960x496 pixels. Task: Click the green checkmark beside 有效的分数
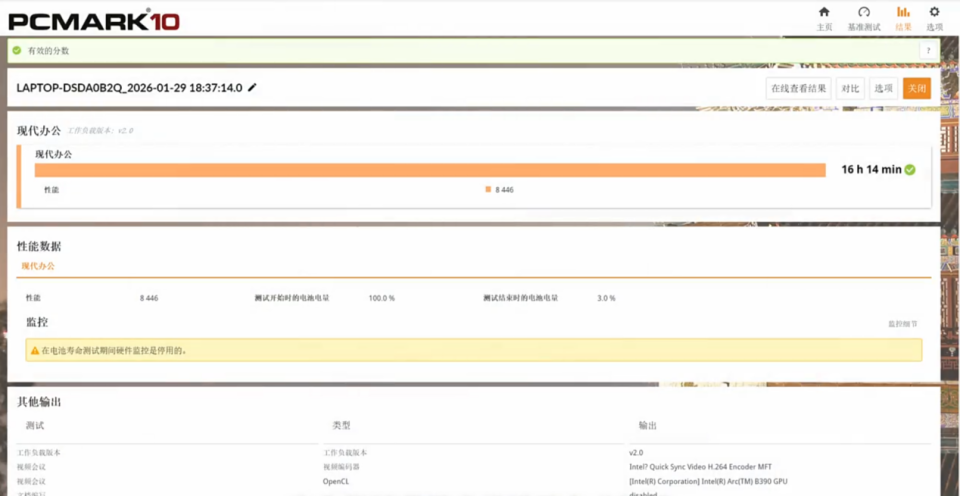[17, 50]
